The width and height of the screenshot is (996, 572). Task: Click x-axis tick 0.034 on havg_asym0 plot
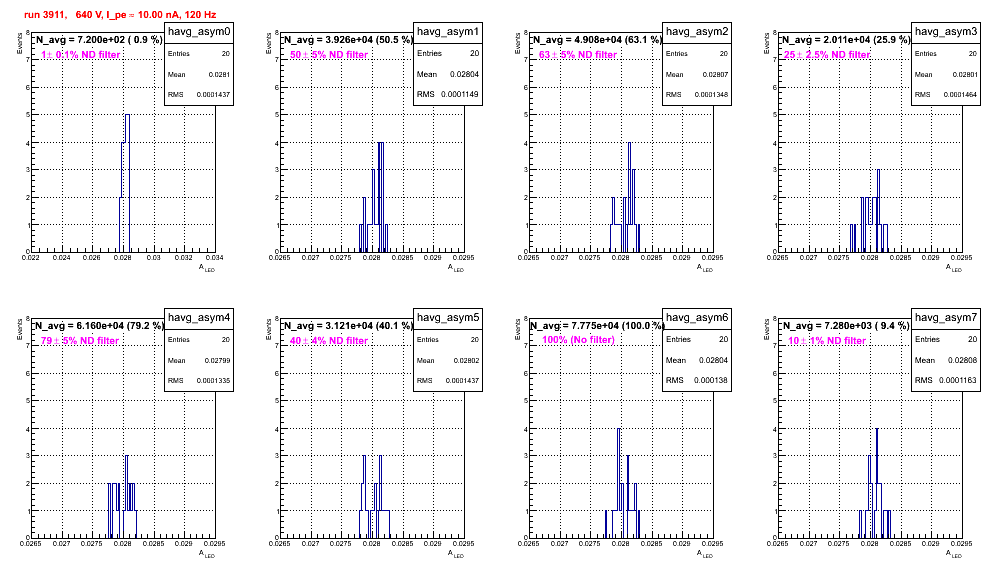pyautogui.click(x=215, y=258)
